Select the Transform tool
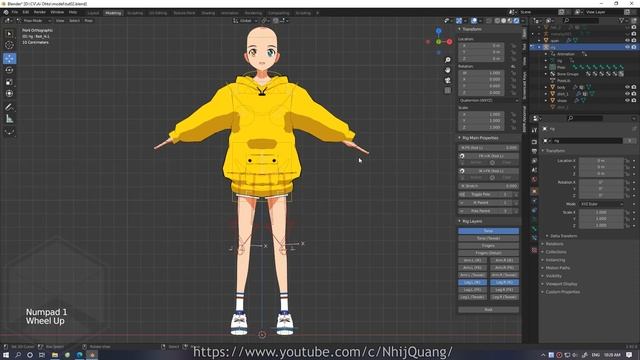 pos(9,93)
